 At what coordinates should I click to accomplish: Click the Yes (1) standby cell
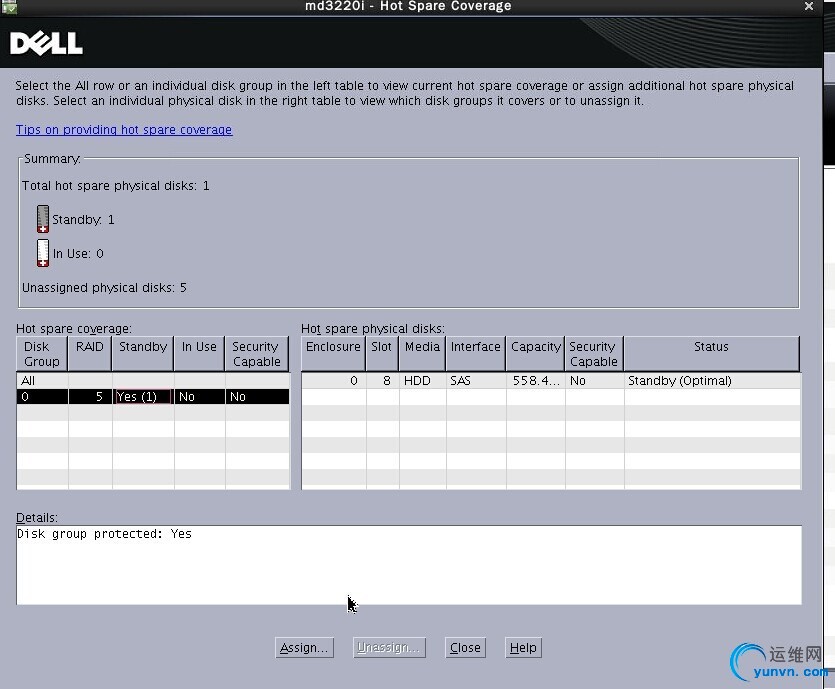[x=143, y=397]
